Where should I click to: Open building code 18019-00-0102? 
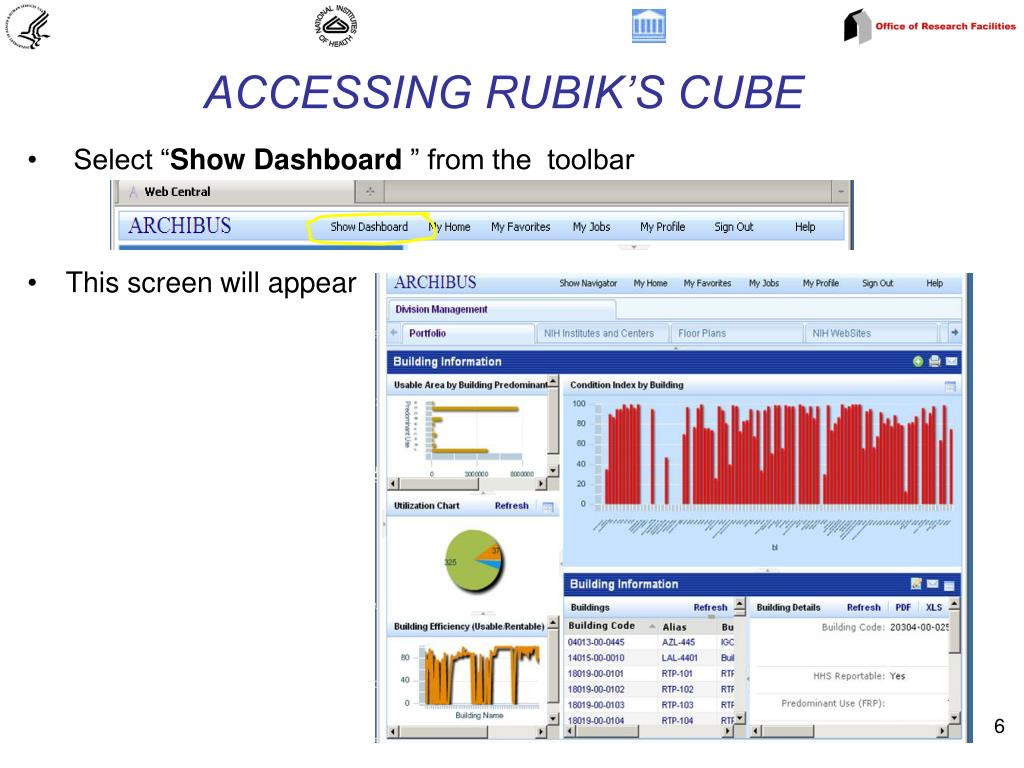click(596, 690)
